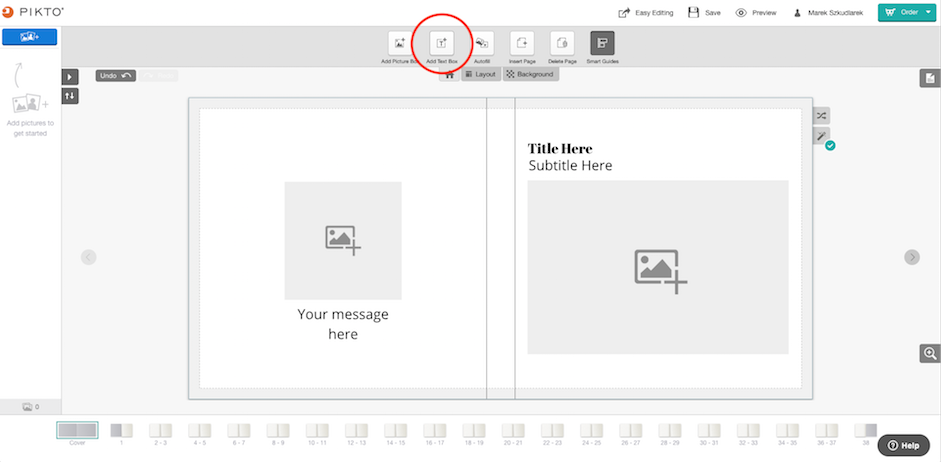Click the magic wand icon beside page
Screen dimensions: 941x462
coord(822,136)
